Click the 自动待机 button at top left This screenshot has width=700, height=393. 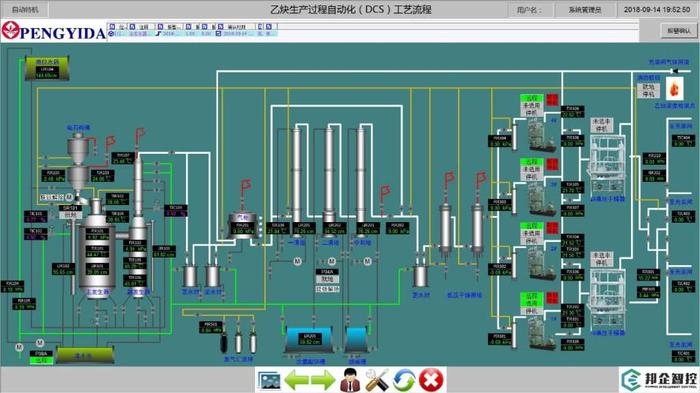25,9
